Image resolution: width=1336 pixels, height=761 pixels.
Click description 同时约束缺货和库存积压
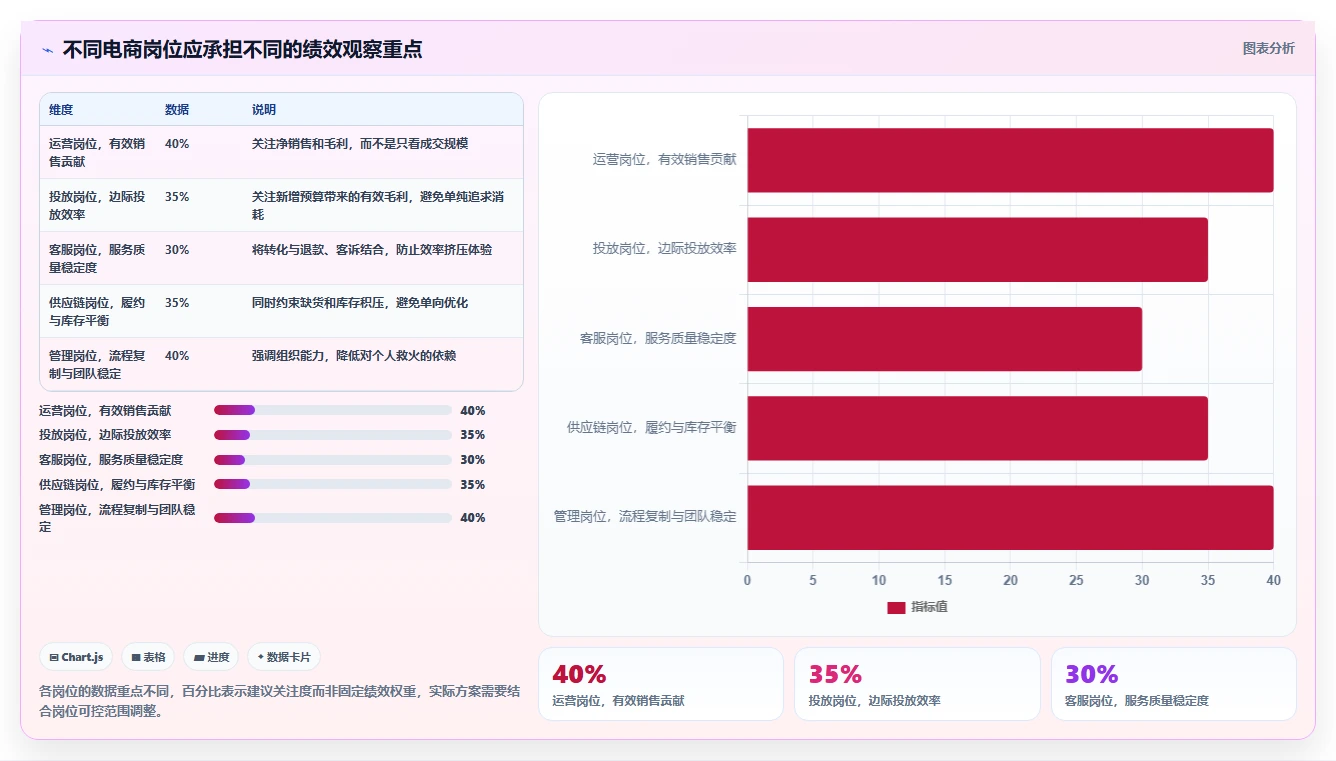[x=360, y=303]
